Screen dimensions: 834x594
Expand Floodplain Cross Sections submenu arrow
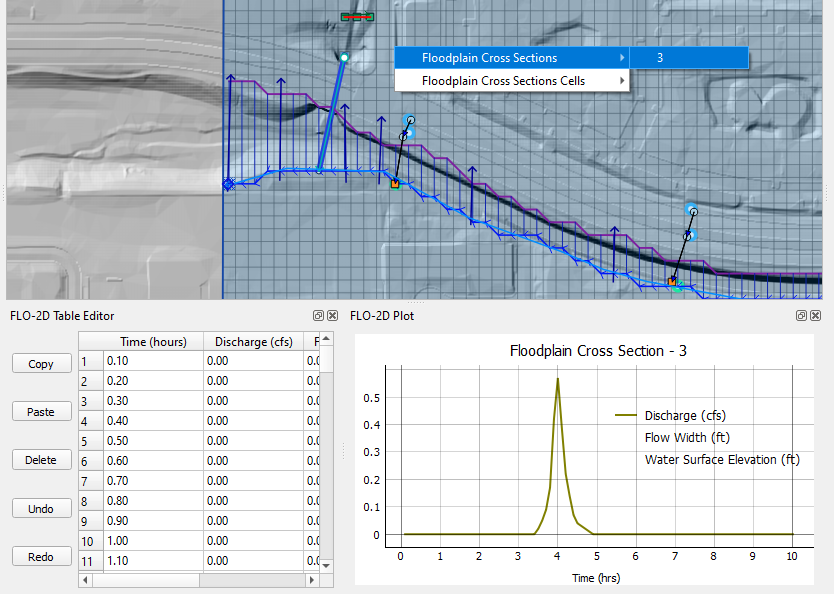click(x=623, y=58)
